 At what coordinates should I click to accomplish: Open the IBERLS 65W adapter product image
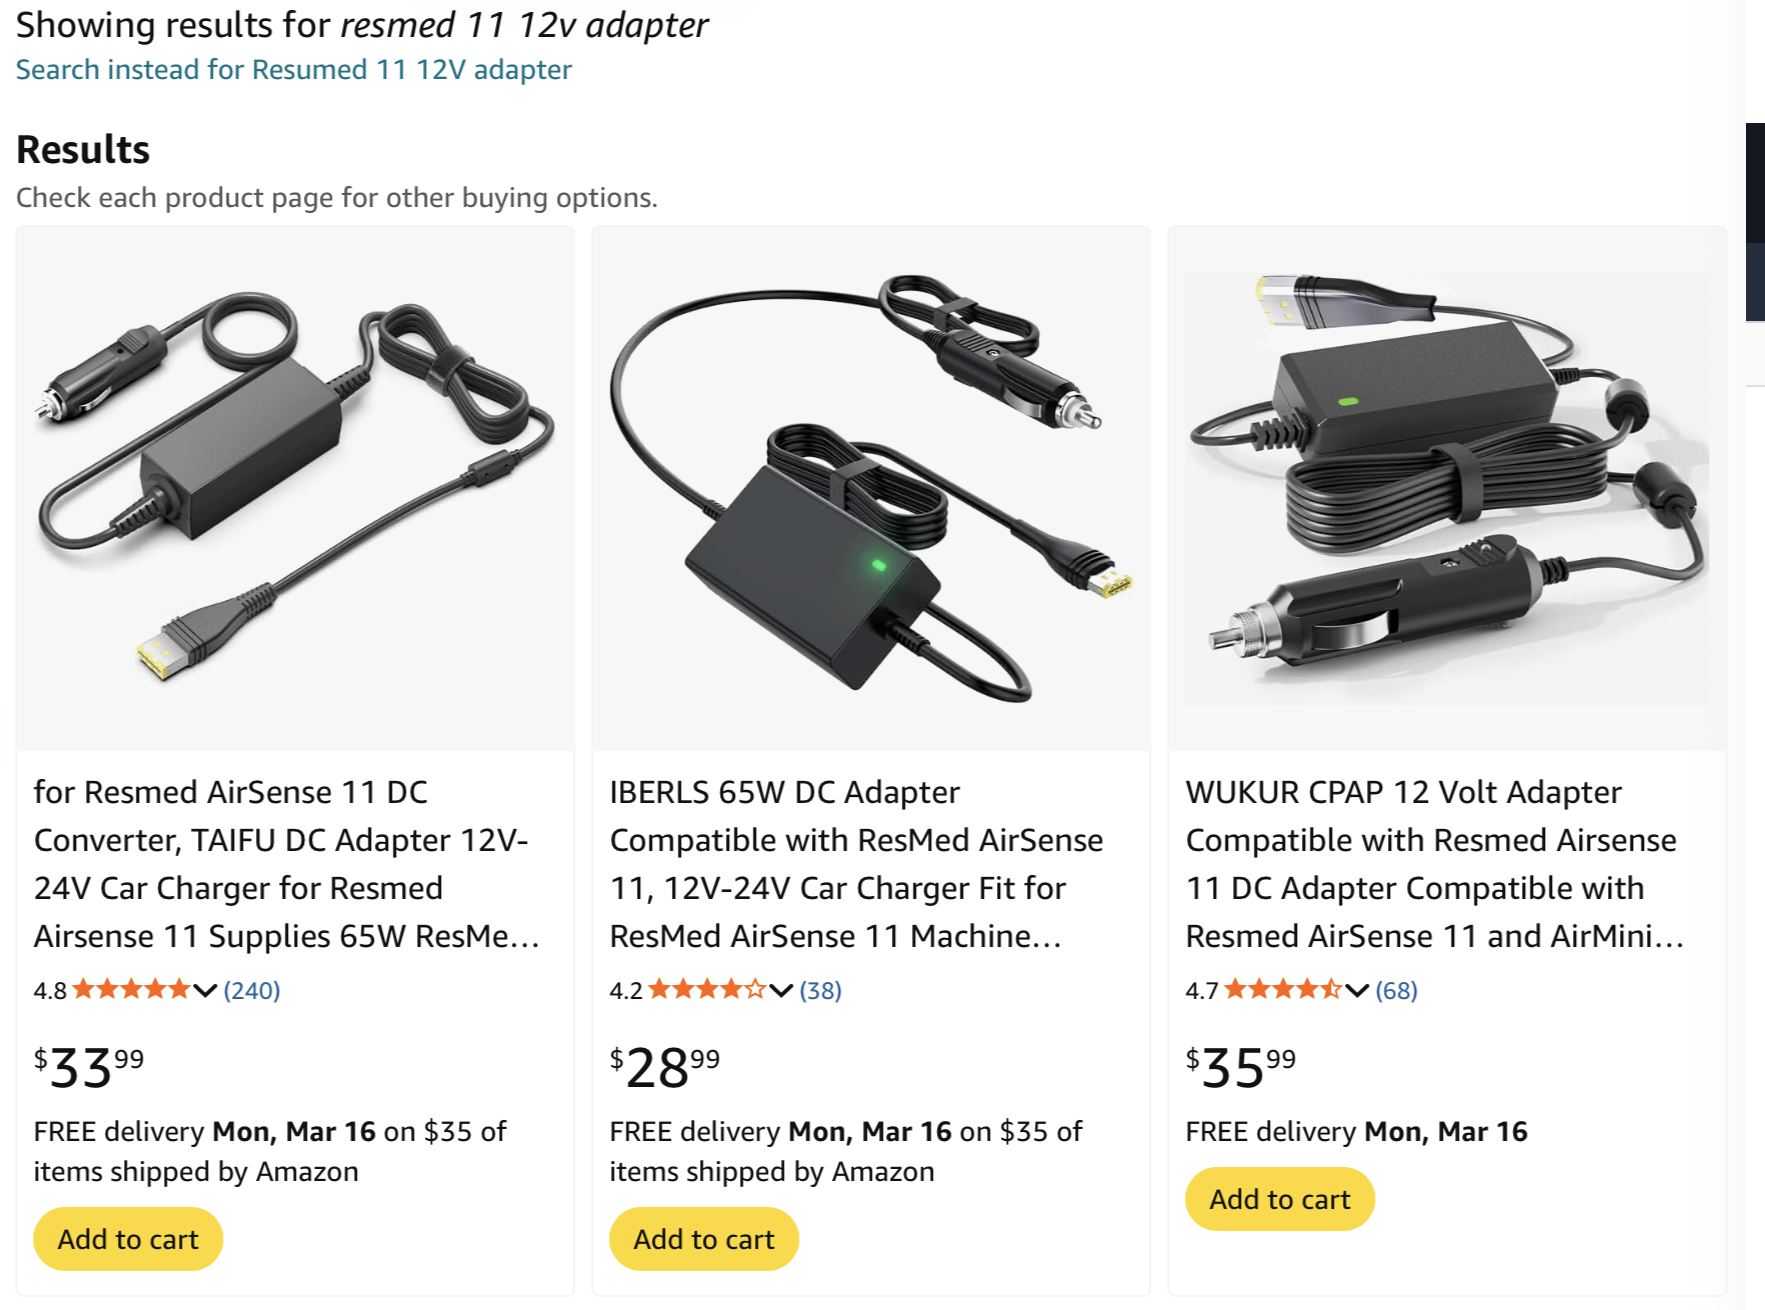pos(871,488)
